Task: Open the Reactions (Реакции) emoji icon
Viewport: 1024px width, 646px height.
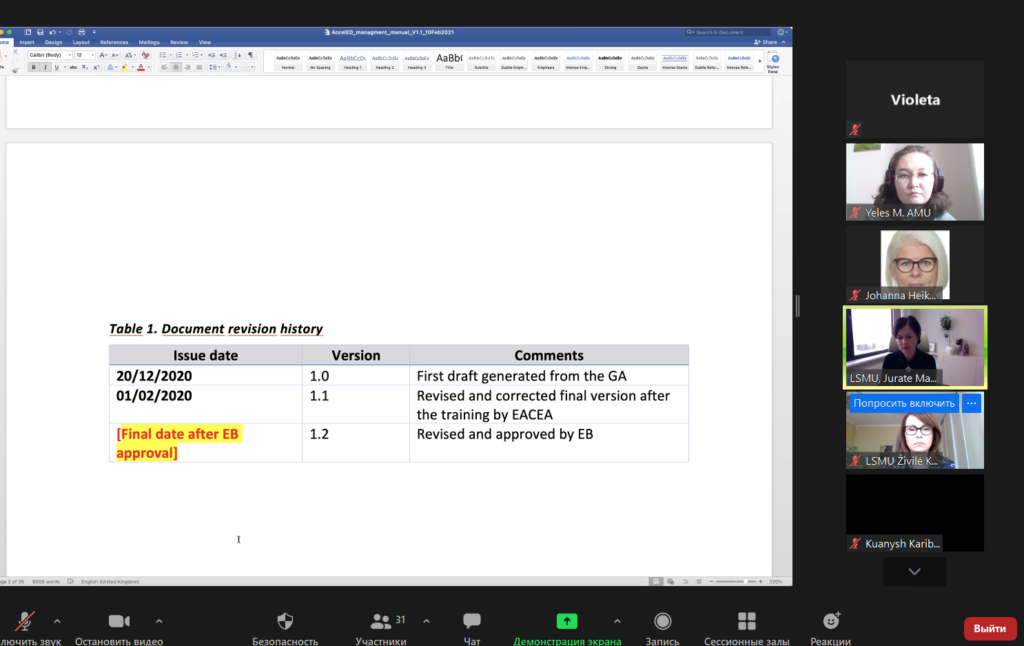Action: point(831,621)
